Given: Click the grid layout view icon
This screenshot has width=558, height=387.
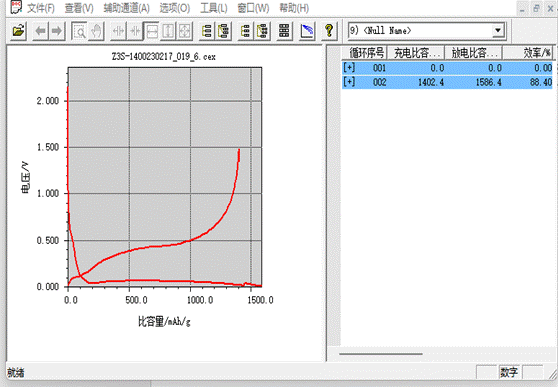Looking at the screenshot, I should coord(284,31).
